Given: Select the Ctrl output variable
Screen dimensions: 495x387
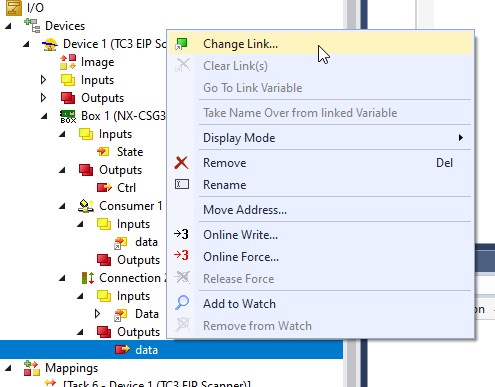Looking at the screenshot, I should coord(126,188).
